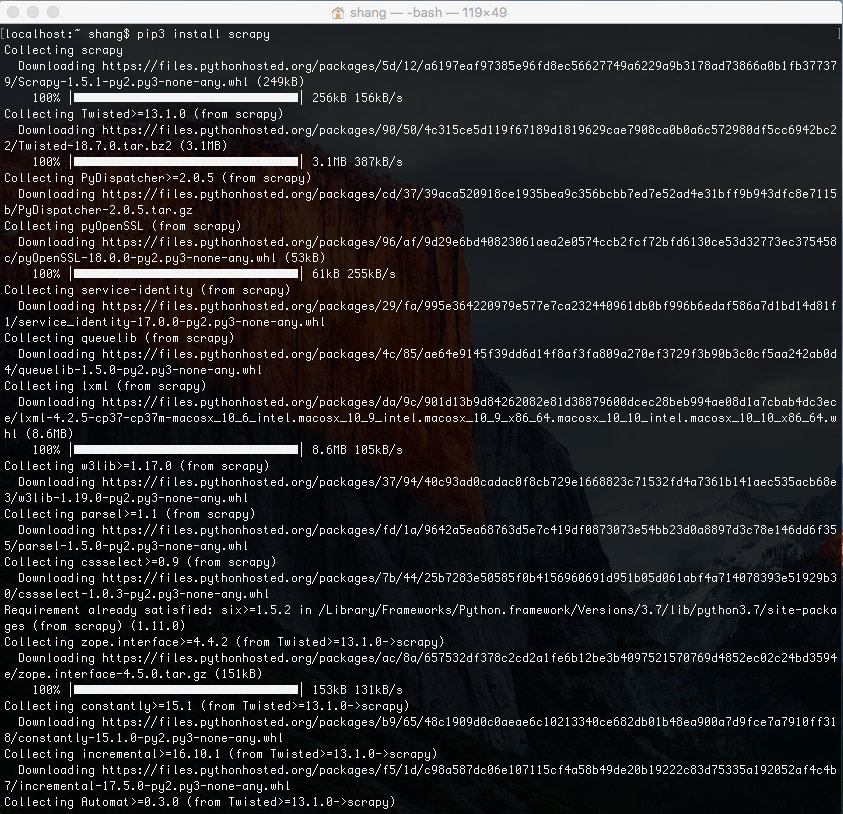Click the line 'Collecting service-identity (from scrapy)'
Viewport: 843px width, 814px height.
(147, 290)
